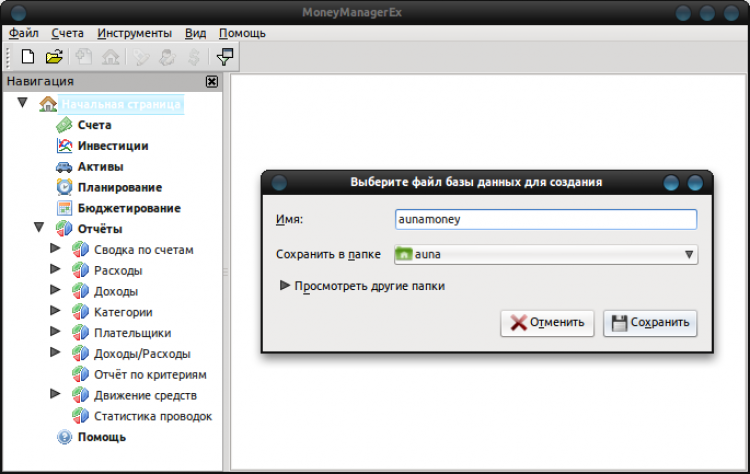The image size is (750, 474).
Task: Select the Движение средств report item
Action: (145, 396)
